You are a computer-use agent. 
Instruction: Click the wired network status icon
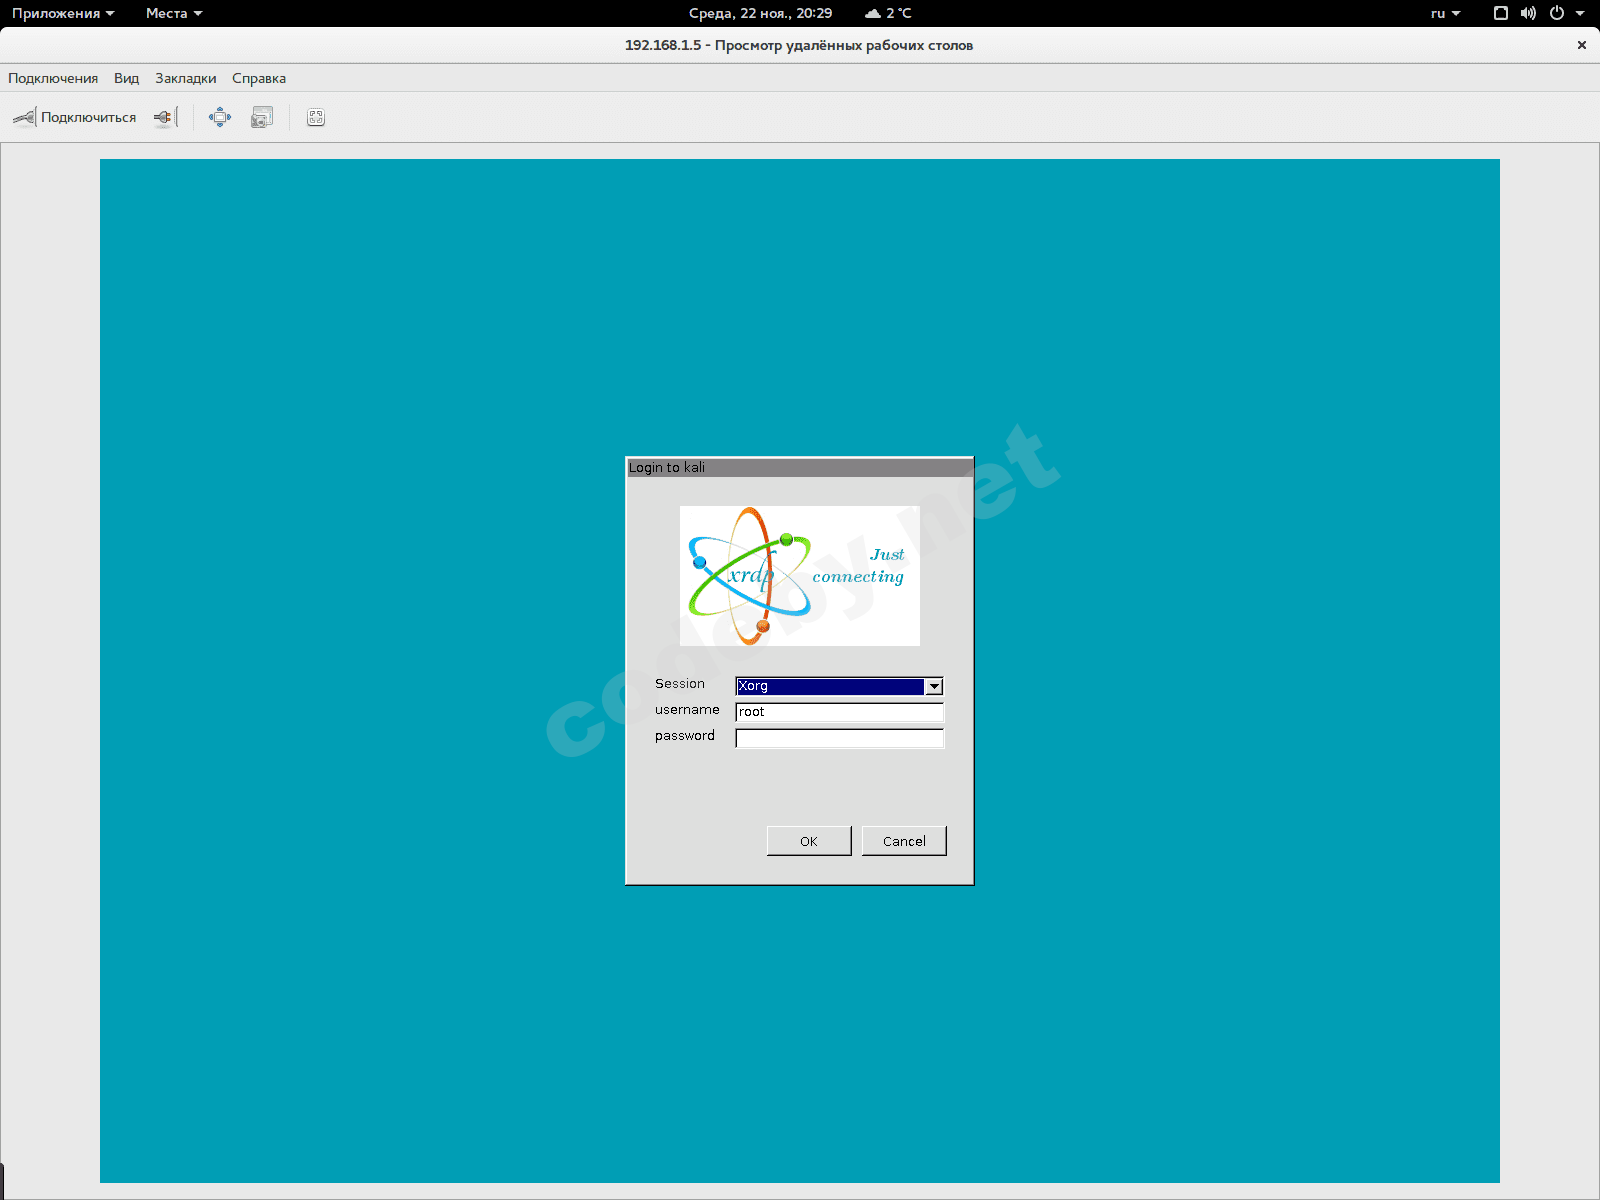(x=1500, y=13)
